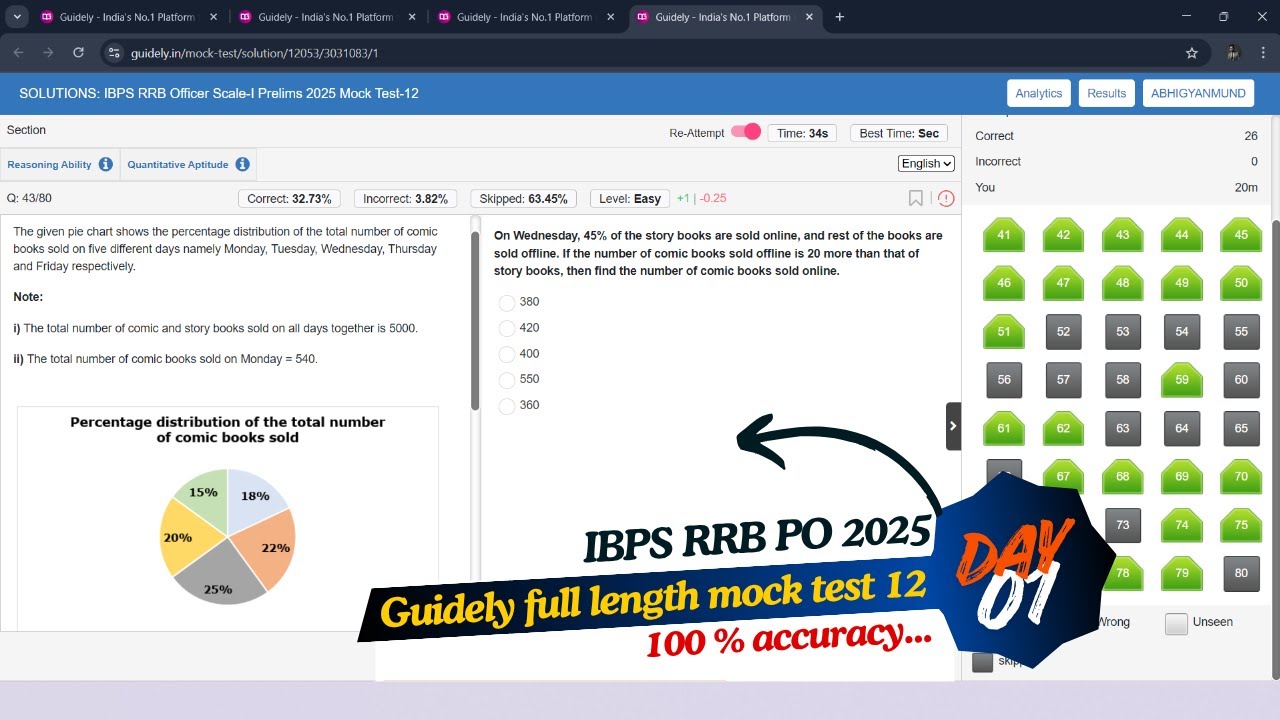Screen dimensions: 1280x720
Task: Click the question palette scrollbar
Action: tap(1274, 448)
